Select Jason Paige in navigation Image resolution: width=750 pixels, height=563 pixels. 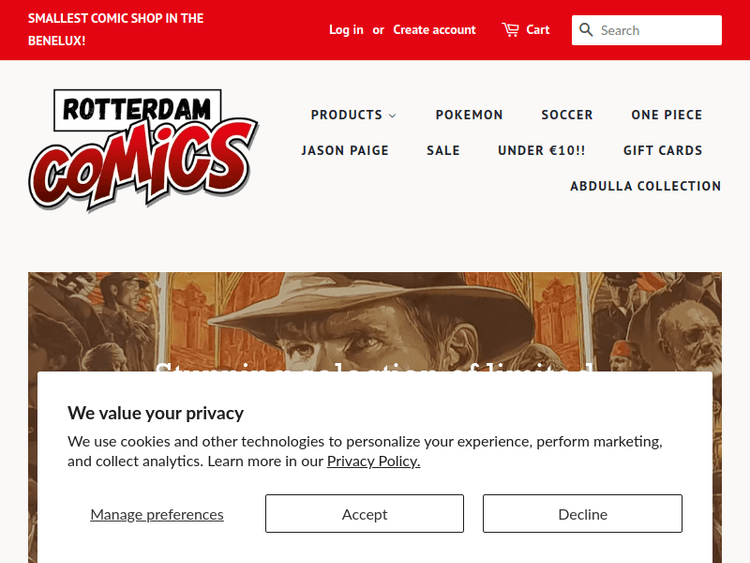(x=345, y=150)
